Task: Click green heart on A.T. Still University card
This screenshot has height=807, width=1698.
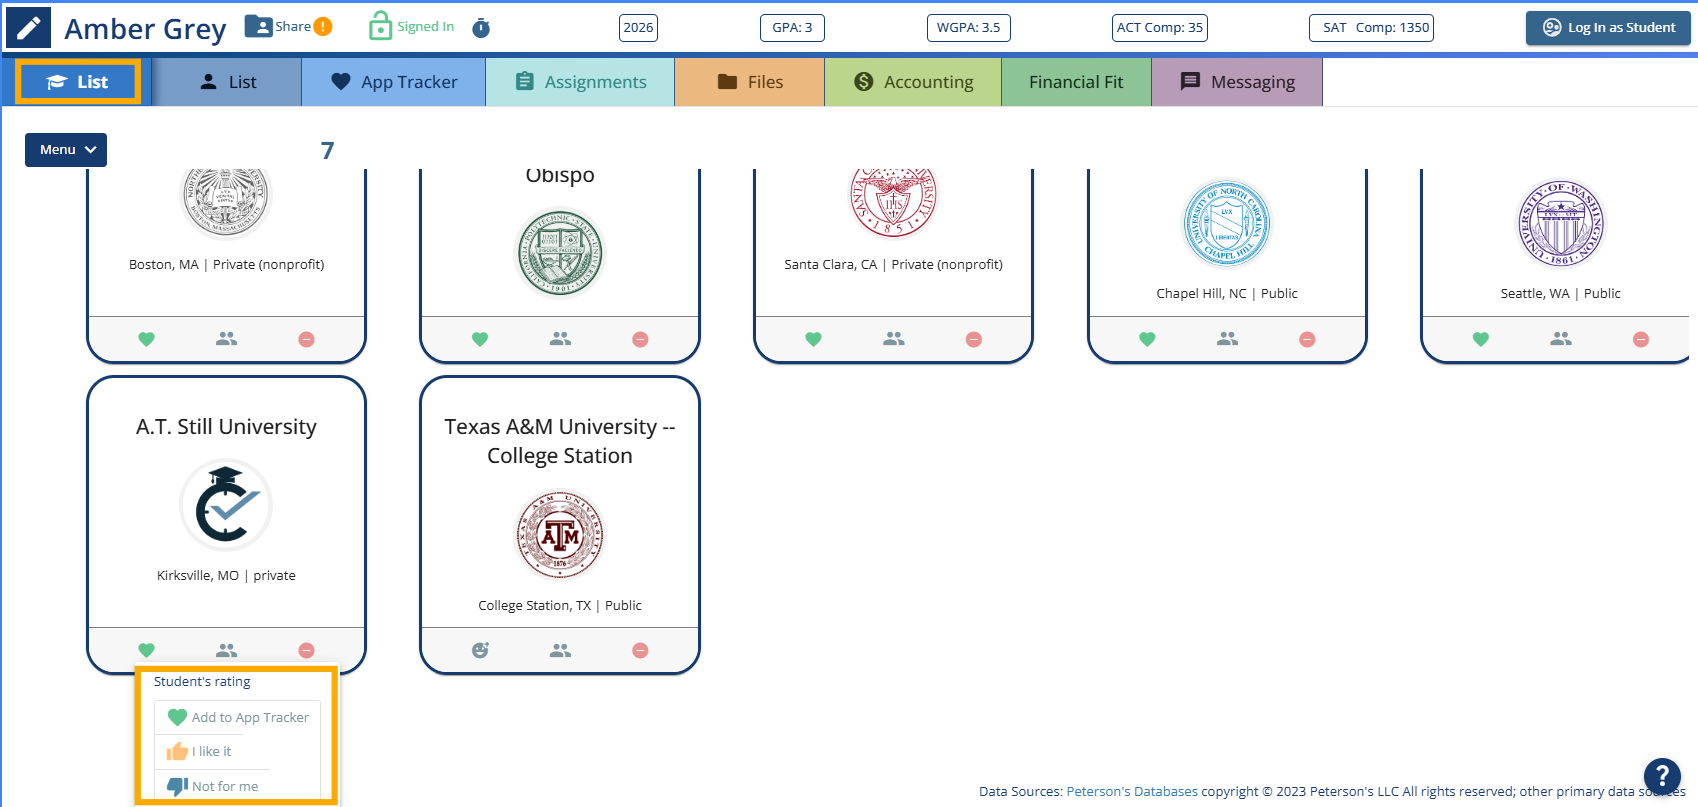Action: 146,651
